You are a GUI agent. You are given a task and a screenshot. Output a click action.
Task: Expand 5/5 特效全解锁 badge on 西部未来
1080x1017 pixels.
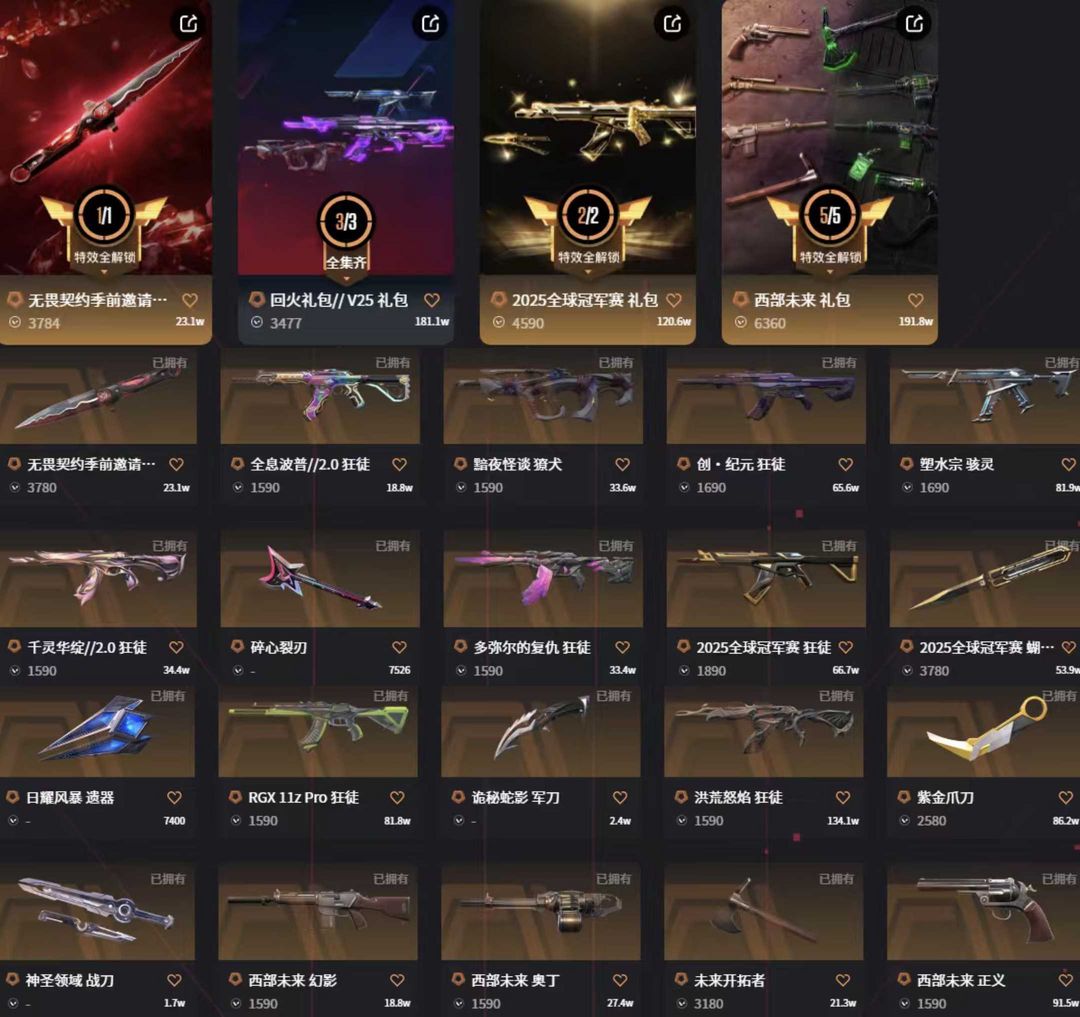pos(829,273)
